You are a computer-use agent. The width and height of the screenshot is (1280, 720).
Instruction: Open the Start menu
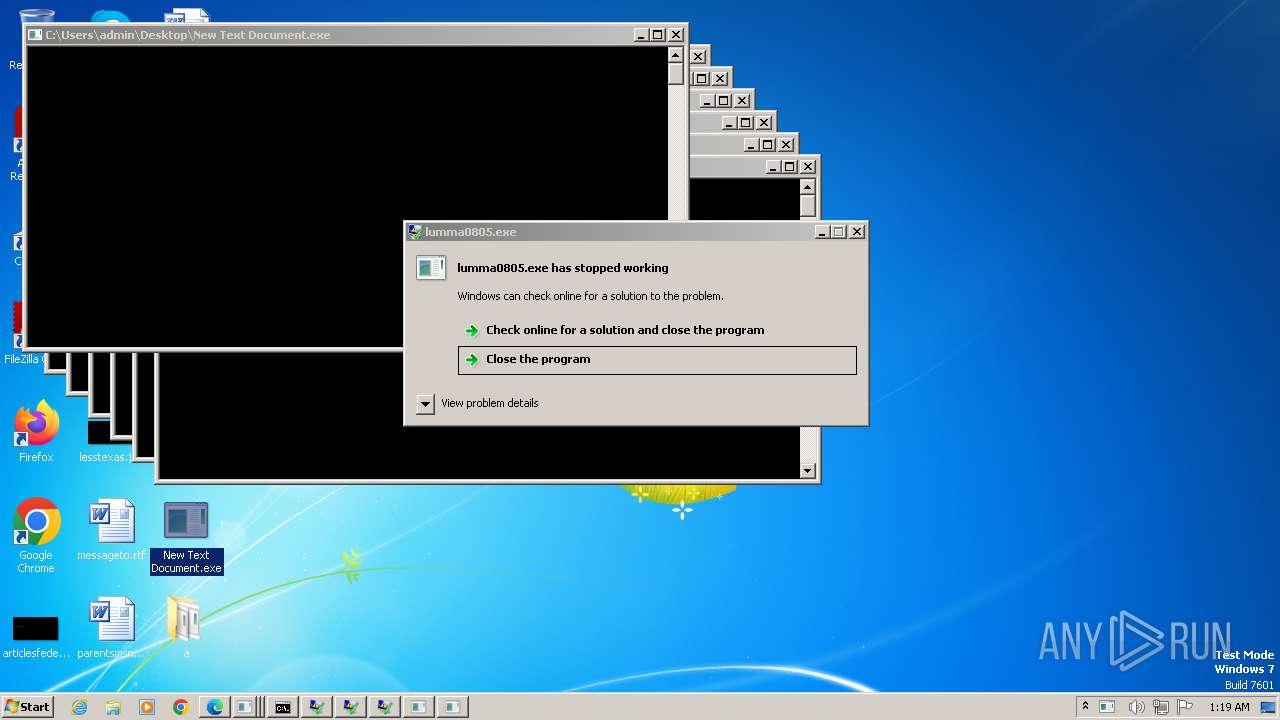(x=28, y=707)
